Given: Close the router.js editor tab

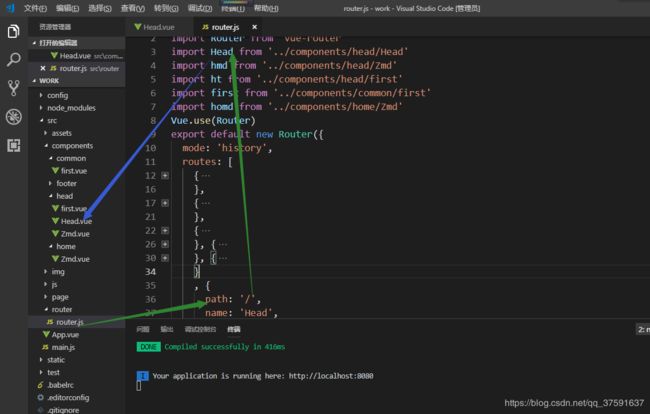Looking at the screenshot, I should pyautogui.click(x=255, y=27).
